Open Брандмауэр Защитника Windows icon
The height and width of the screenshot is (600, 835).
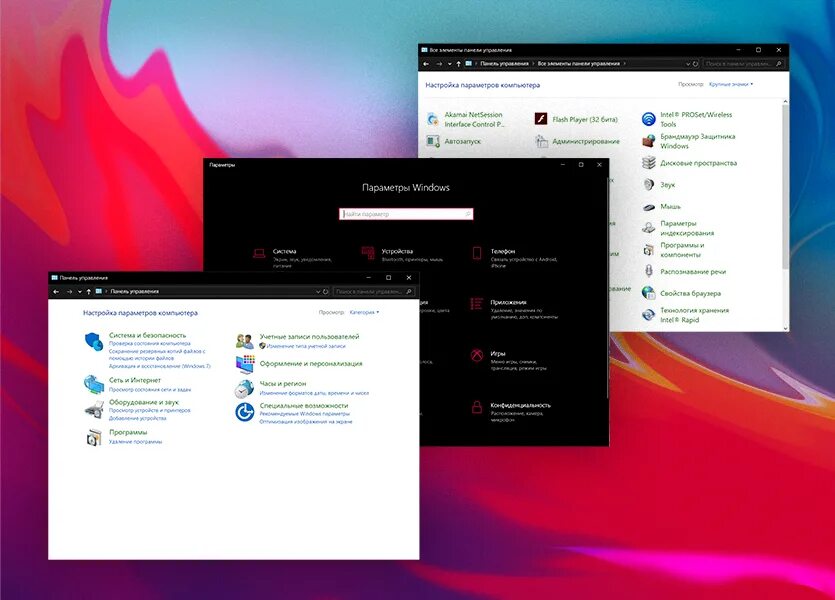pyautogui.click(x=649, y=141)
